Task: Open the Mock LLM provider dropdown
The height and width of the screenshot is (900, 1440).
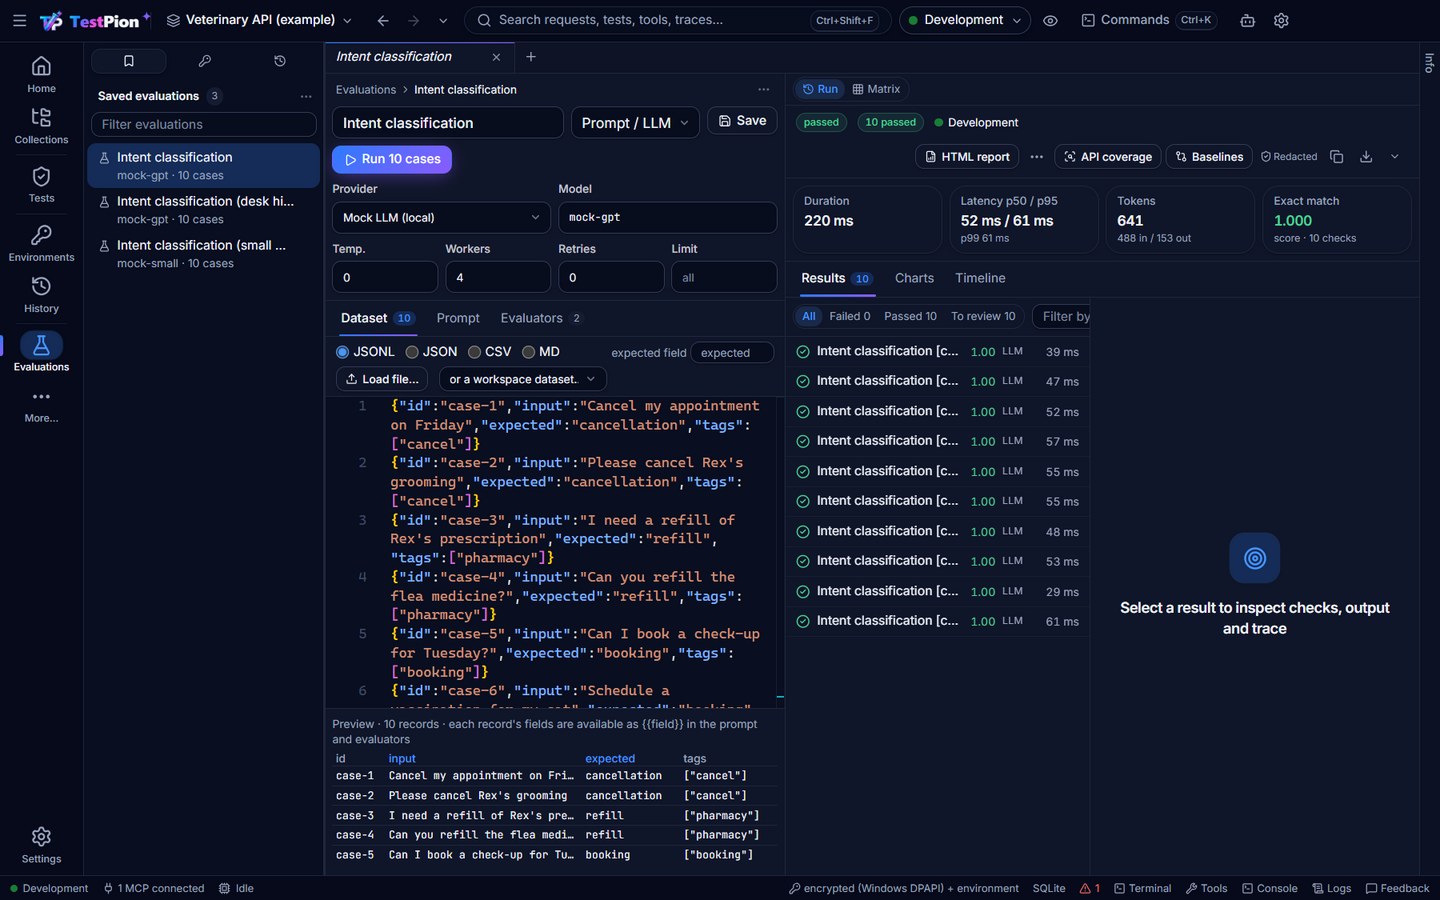Action: tap(441, 217)
